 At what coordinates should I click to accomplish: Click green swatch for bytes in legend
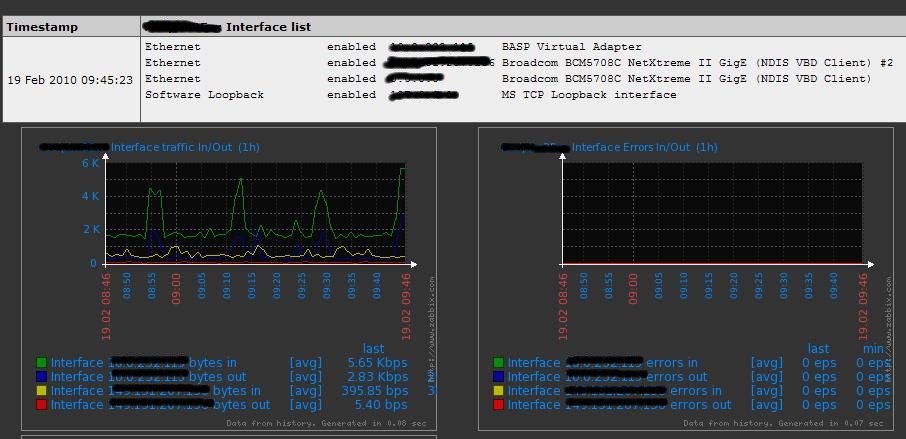tap(42, 363)
